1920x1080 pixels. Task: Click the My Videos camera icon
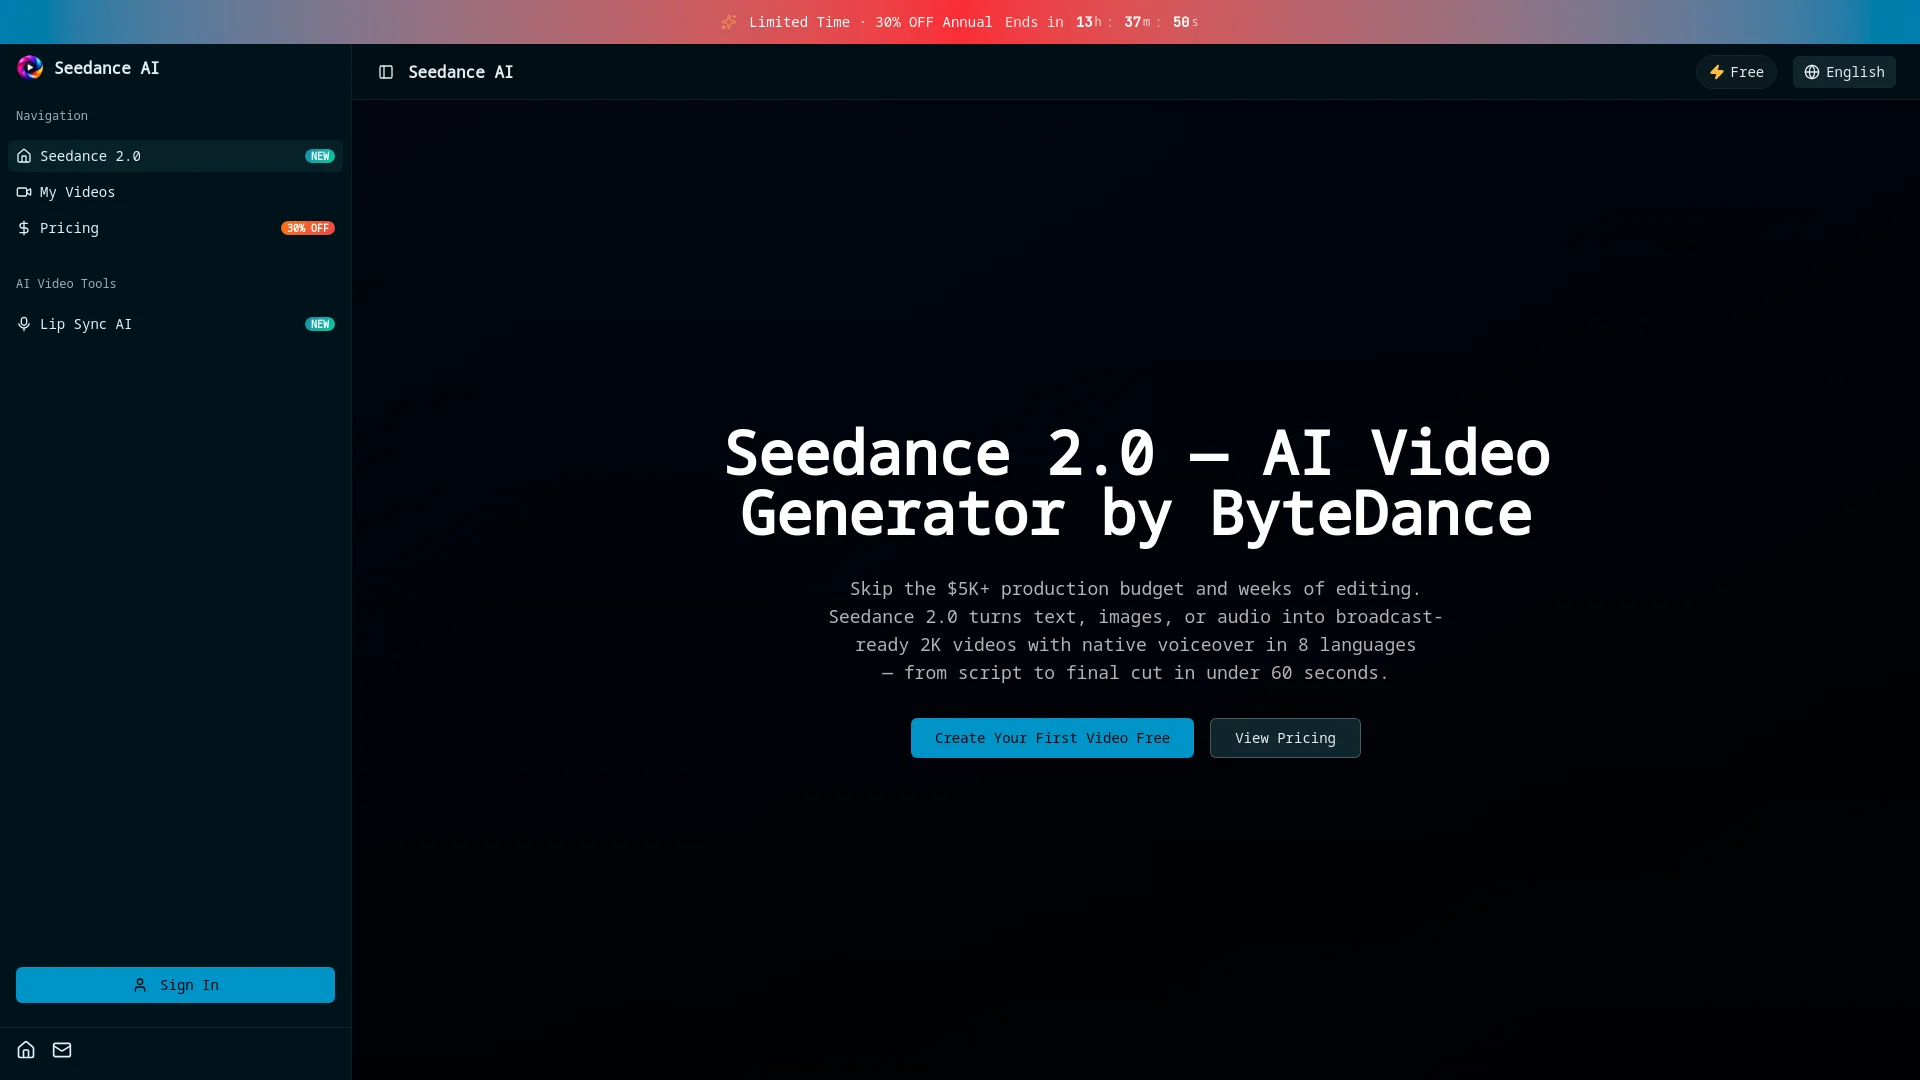tap(24, 191)
